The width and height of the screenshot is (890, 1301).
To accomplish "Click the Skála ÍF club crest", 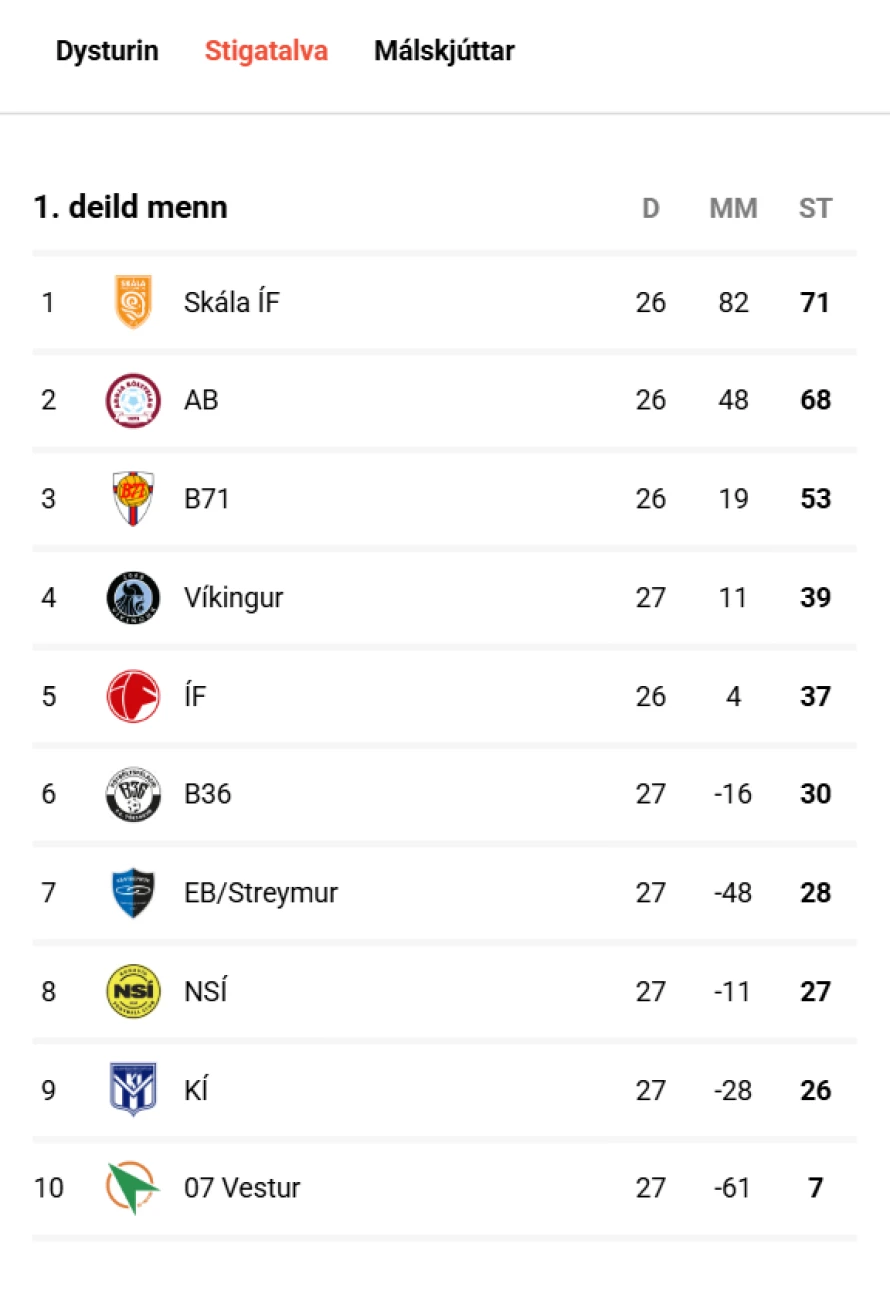I will (133, 302).
